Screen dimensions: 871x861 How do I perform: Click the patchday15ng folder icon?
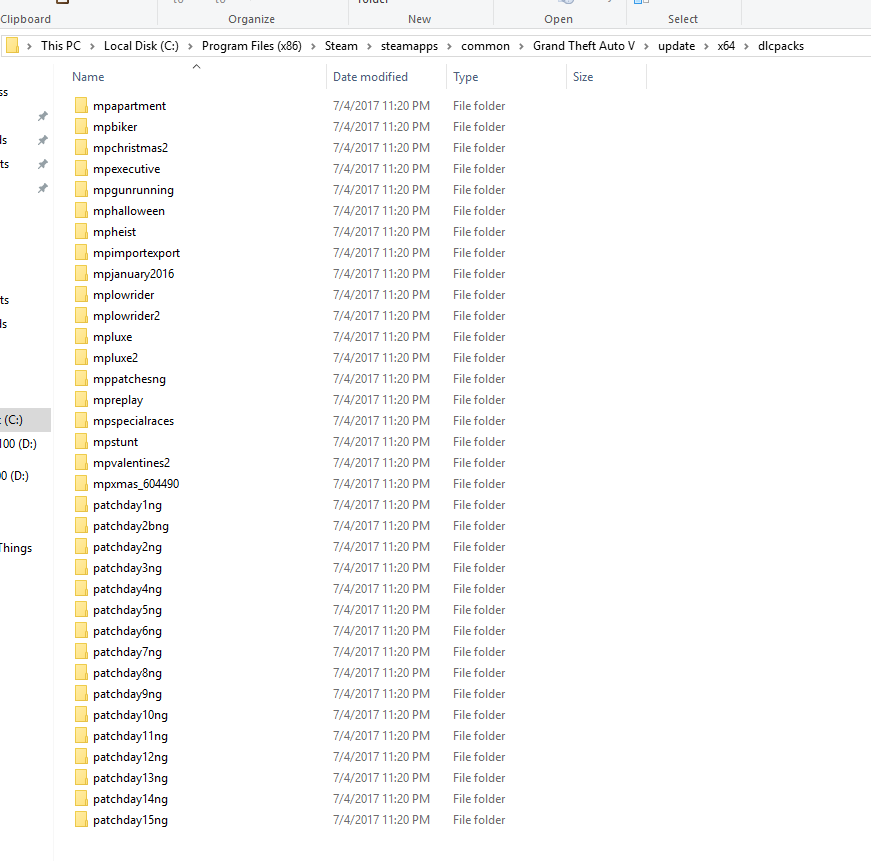pyautogui.click(x=81, y=819)
